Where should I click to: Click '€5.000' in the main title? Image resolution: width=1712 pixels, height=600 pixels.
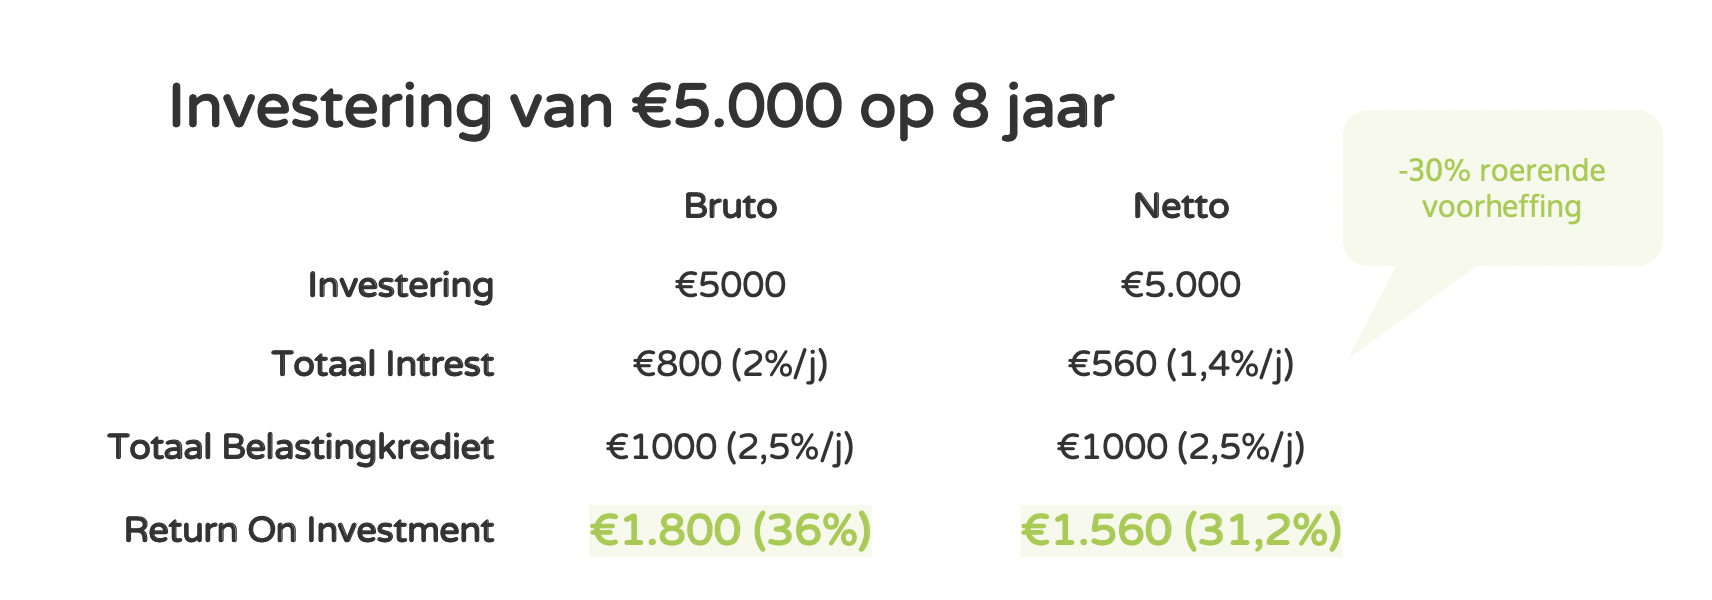click(737, 106)
